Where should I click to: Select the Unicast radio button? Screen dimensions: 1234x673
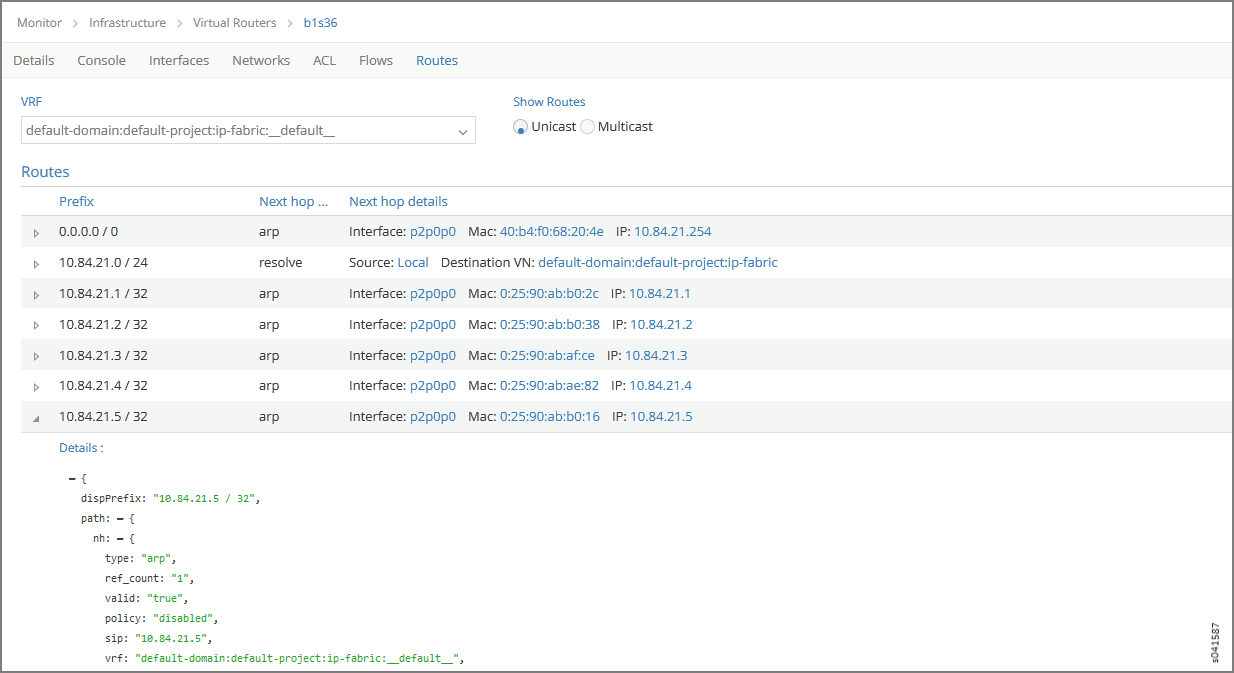(520, 127)
